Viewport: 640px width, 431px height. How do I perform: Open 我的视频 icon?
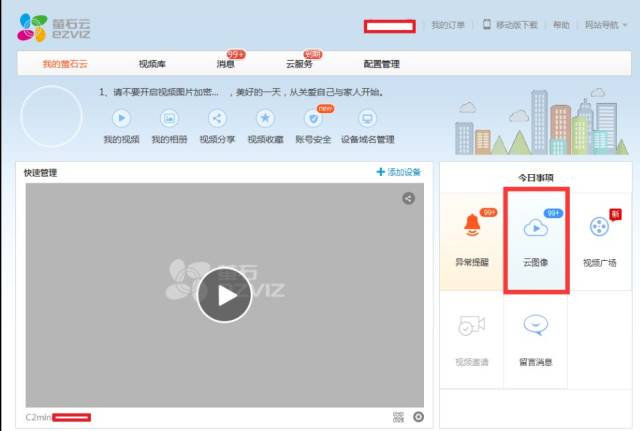121,118
